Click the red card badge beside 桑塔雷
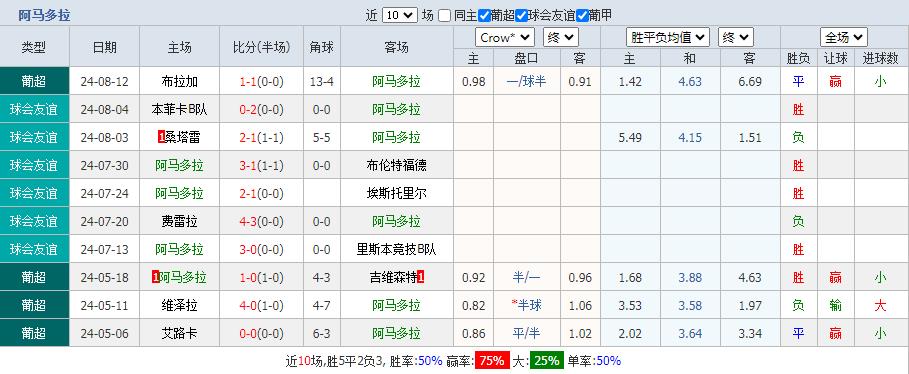909x374 pixels. (x=162, y=137)
